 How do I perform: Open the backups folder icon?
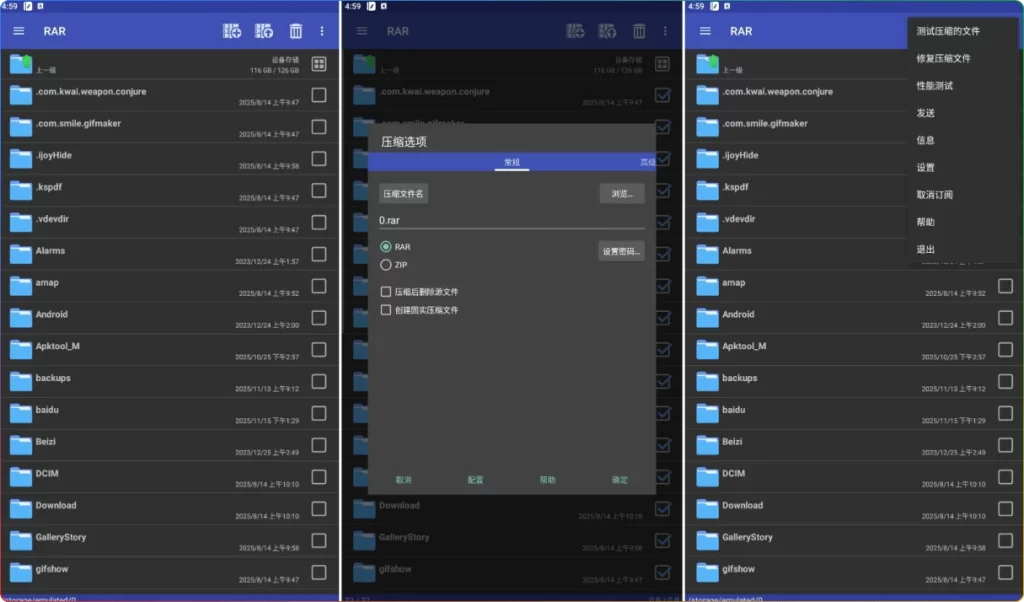pos(21,380)
